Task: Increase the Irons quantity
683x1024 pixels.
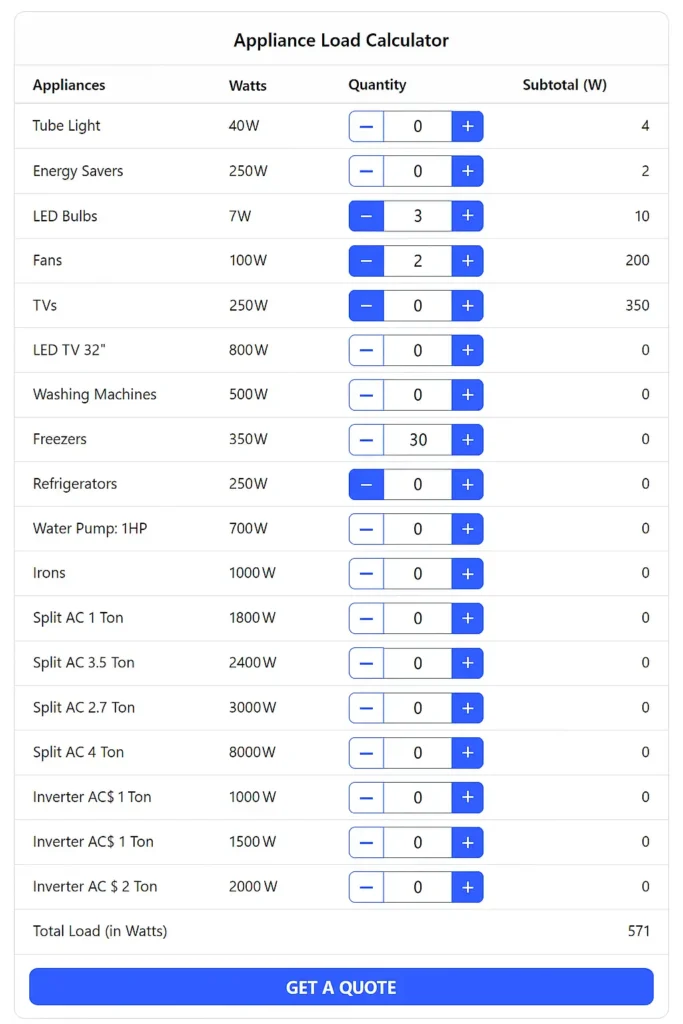Action: pyautogui.click(x=467, y=573)
